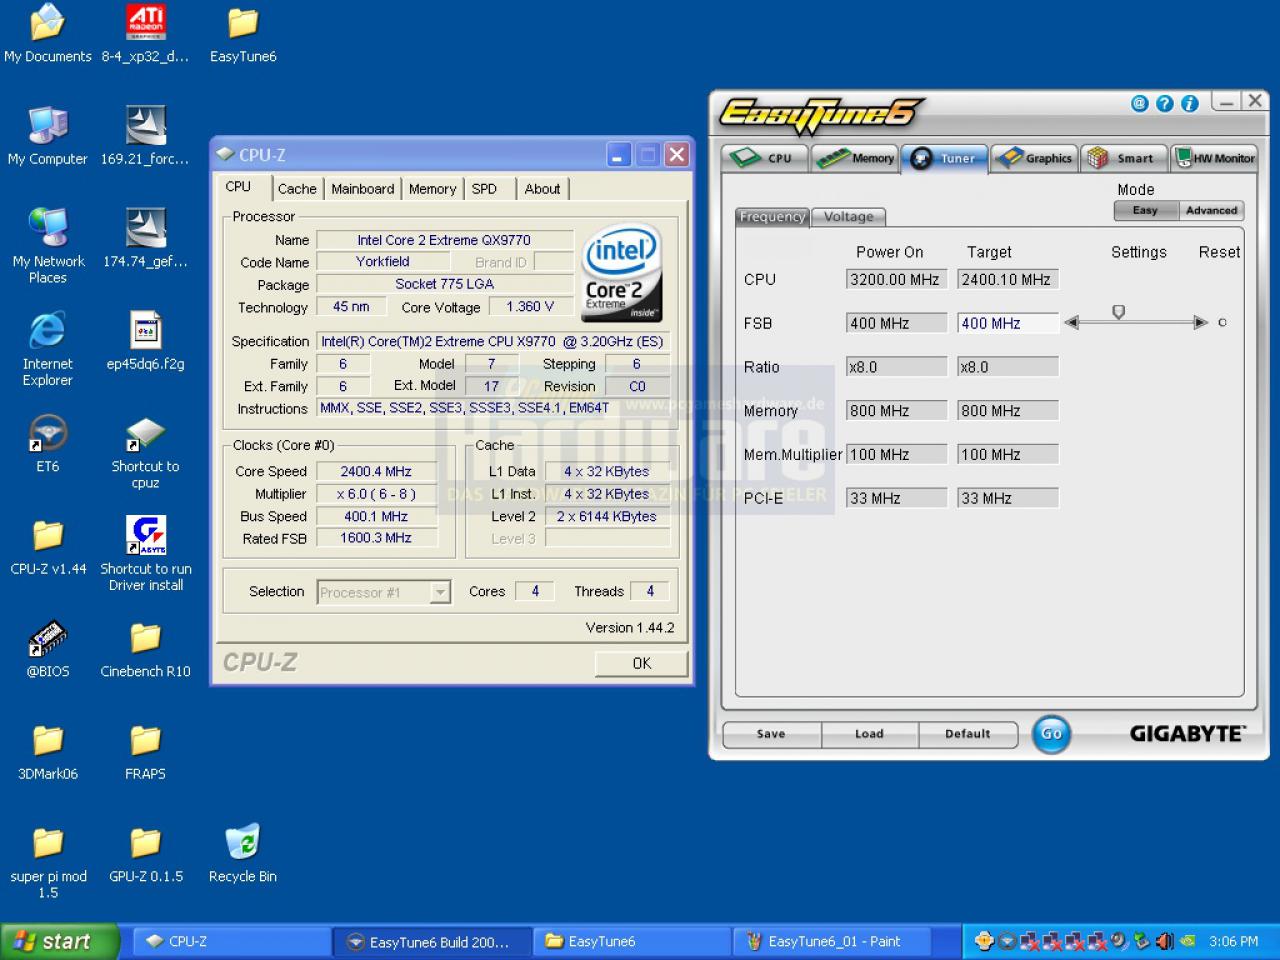Open the EasyTune6 folder on the desktop

click(x=243, y=35)
